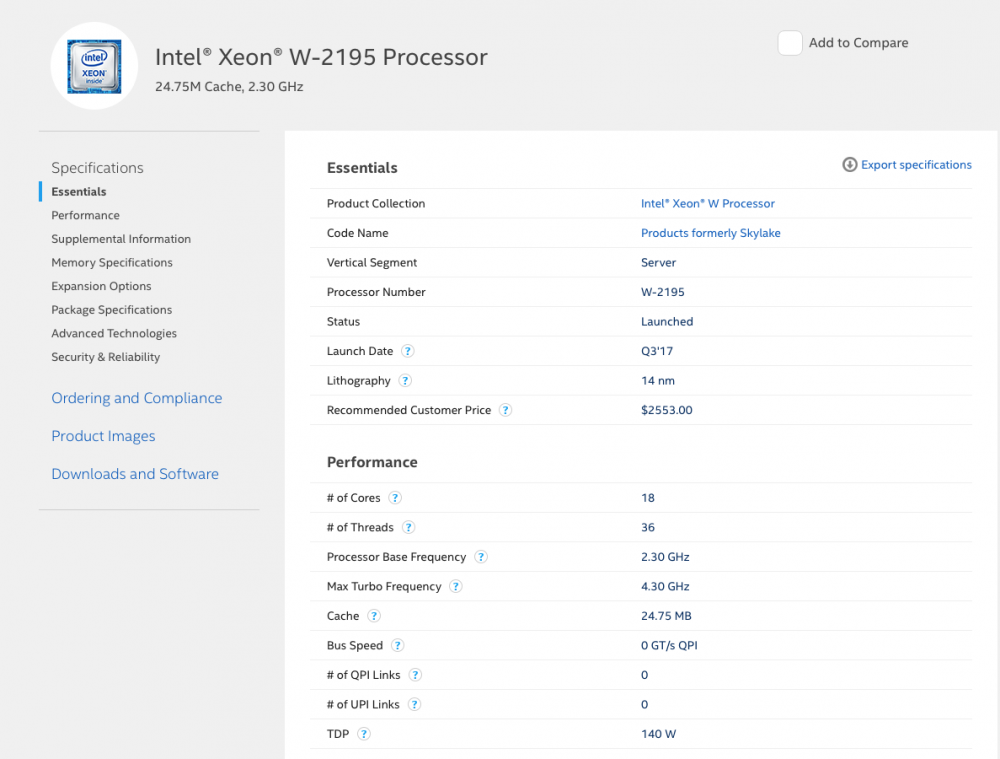
Task: Open help icon for Lithography
Action: (405, 380)
